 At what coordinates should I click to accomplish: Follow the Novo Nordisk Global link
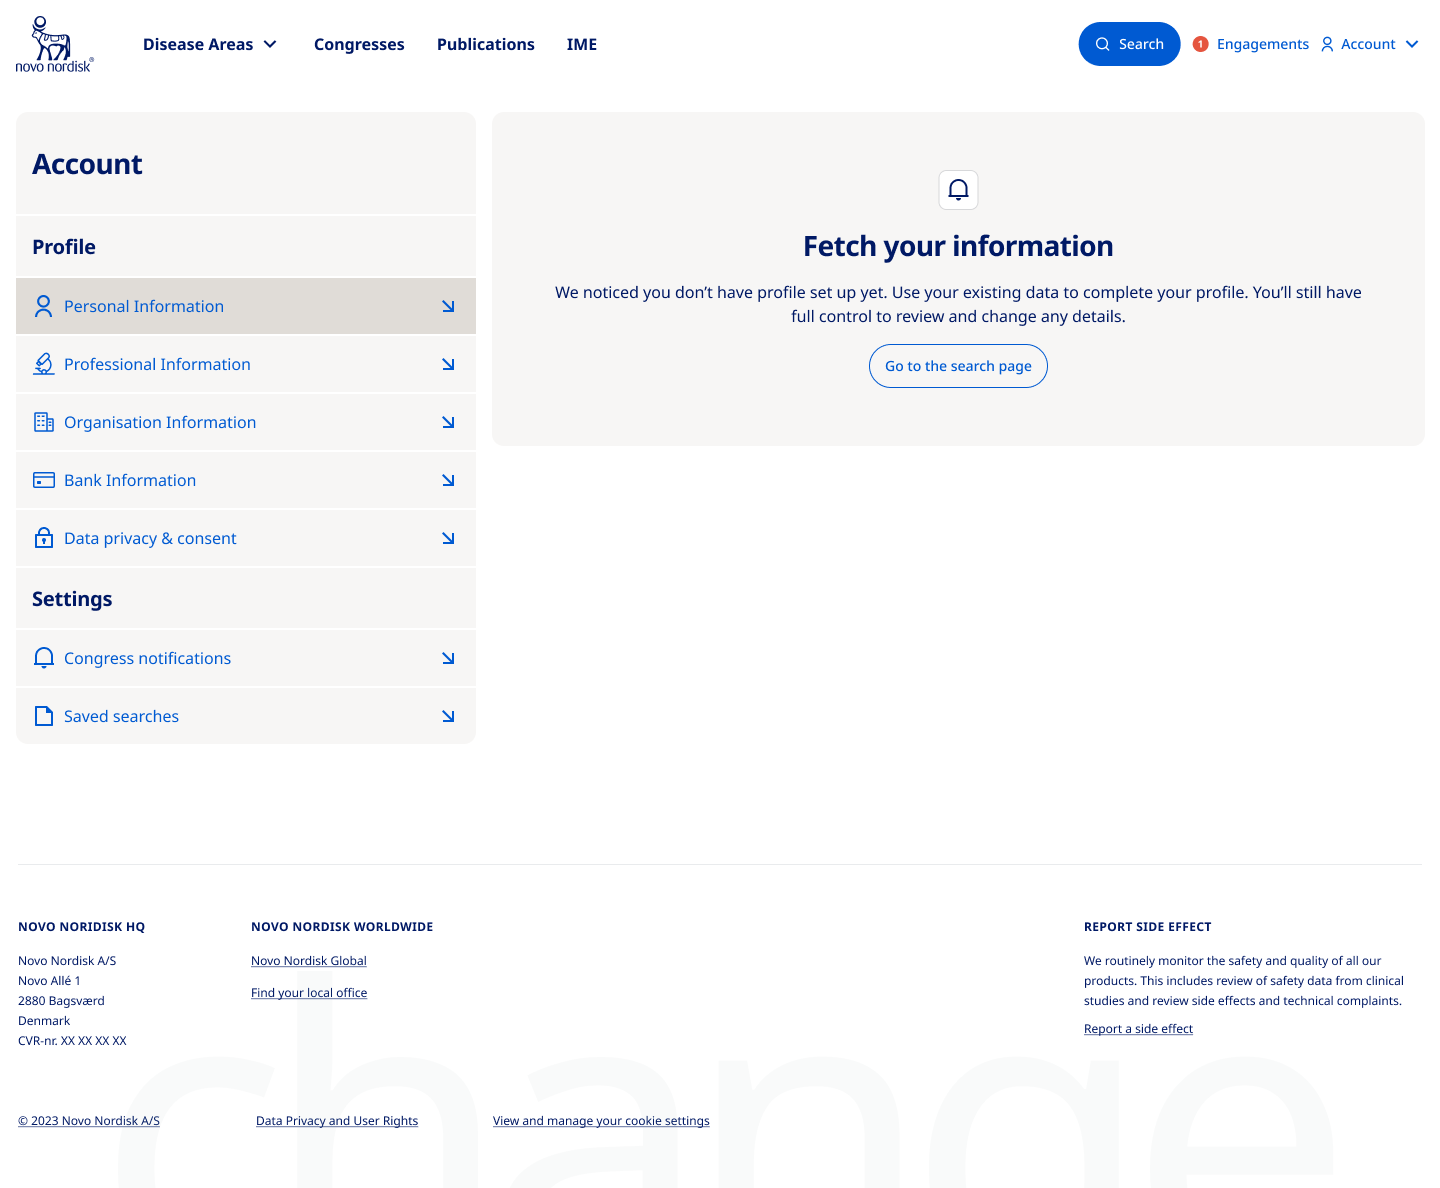(309, 961)
